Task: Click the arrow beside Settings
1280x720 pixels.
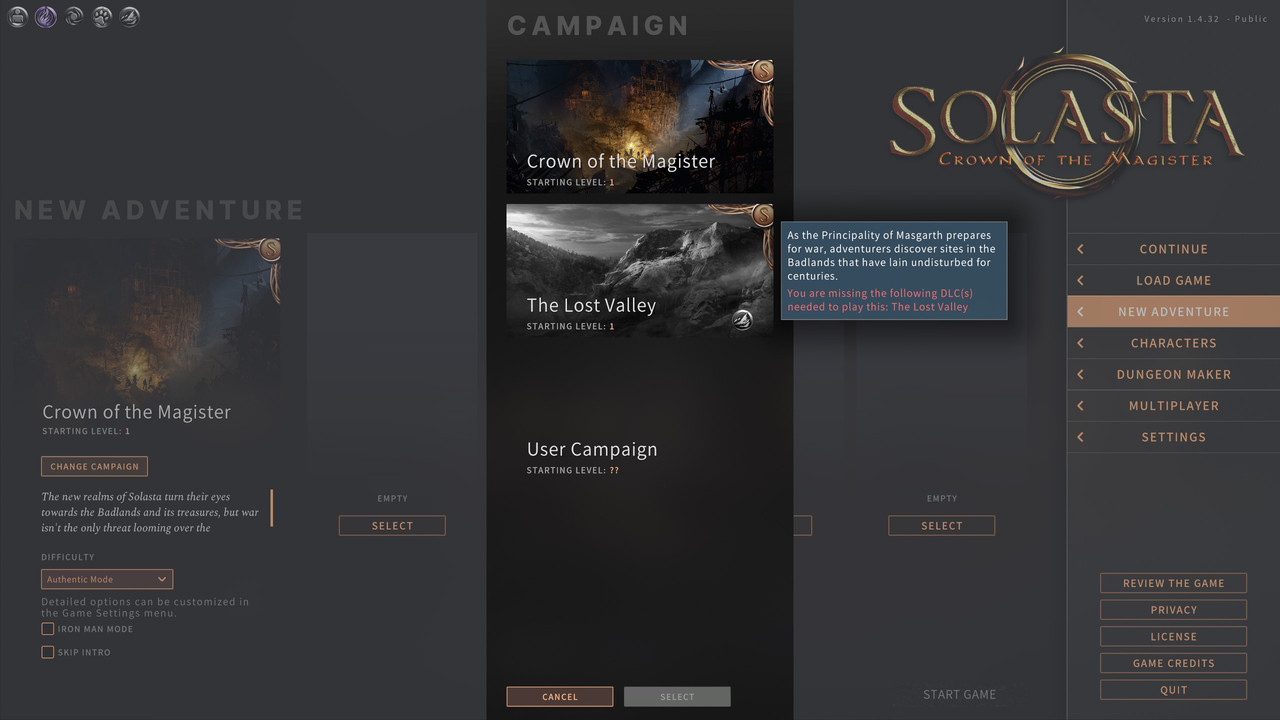Action: pos(1080,437)
